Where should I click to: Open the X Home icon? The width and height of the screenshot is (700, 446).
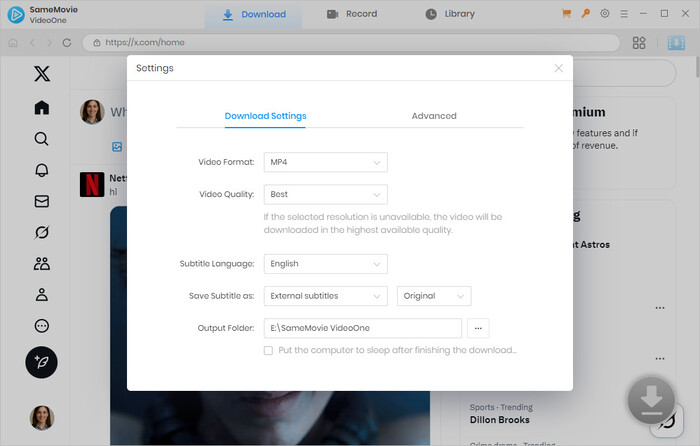pos(42,108)
